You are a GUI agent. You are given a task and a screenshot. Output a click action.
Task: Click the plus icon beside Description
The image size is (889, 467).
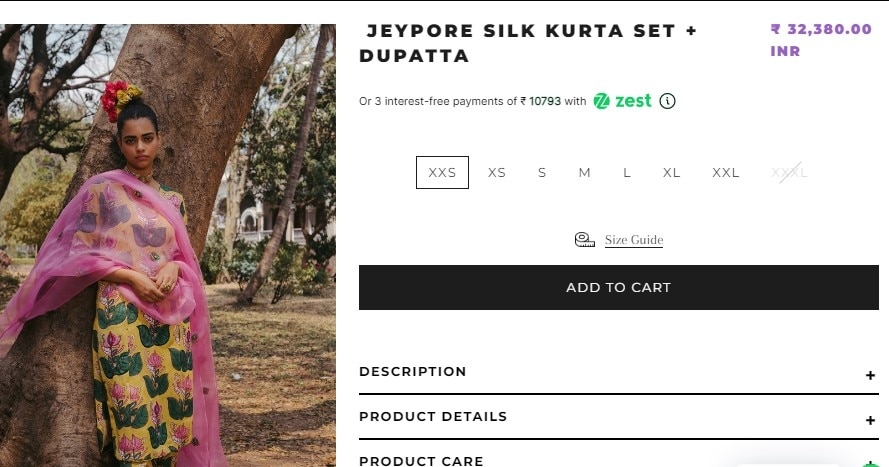coord(871,375)
